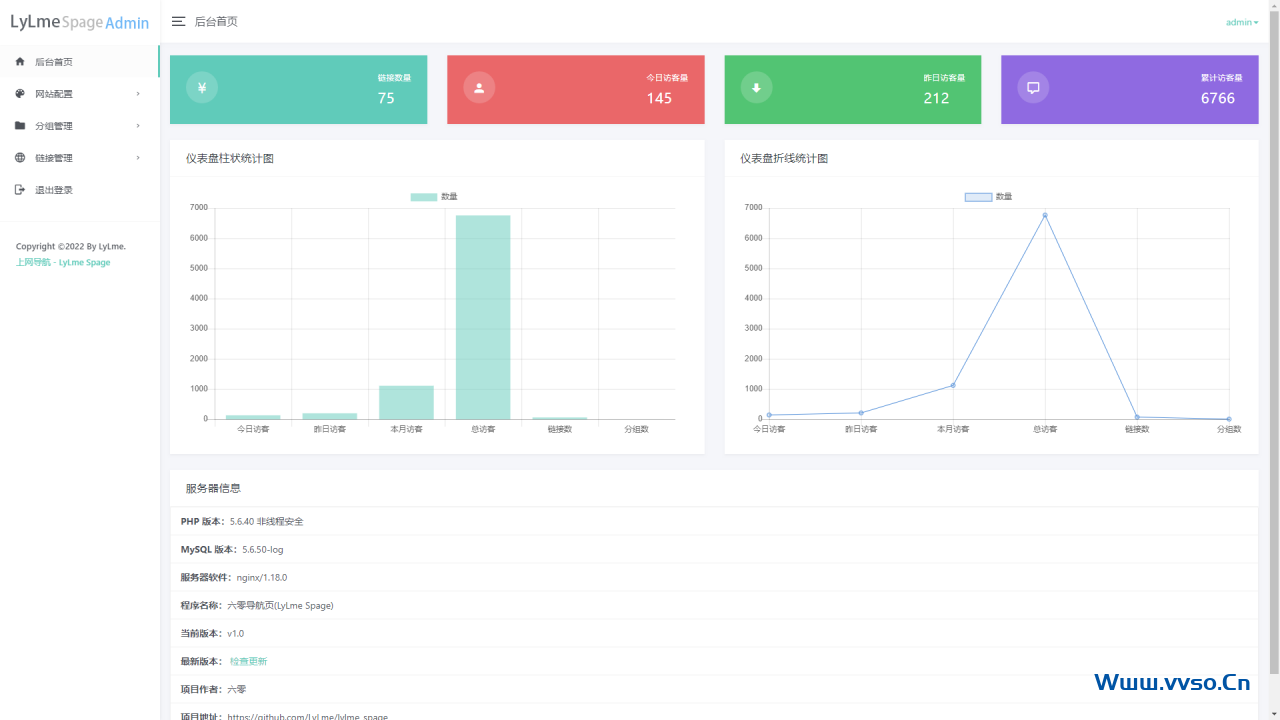Viewport: 1280px width, 720px height.
Task: Click the home icon beside 后台首页
Action: tap(20, 62)
